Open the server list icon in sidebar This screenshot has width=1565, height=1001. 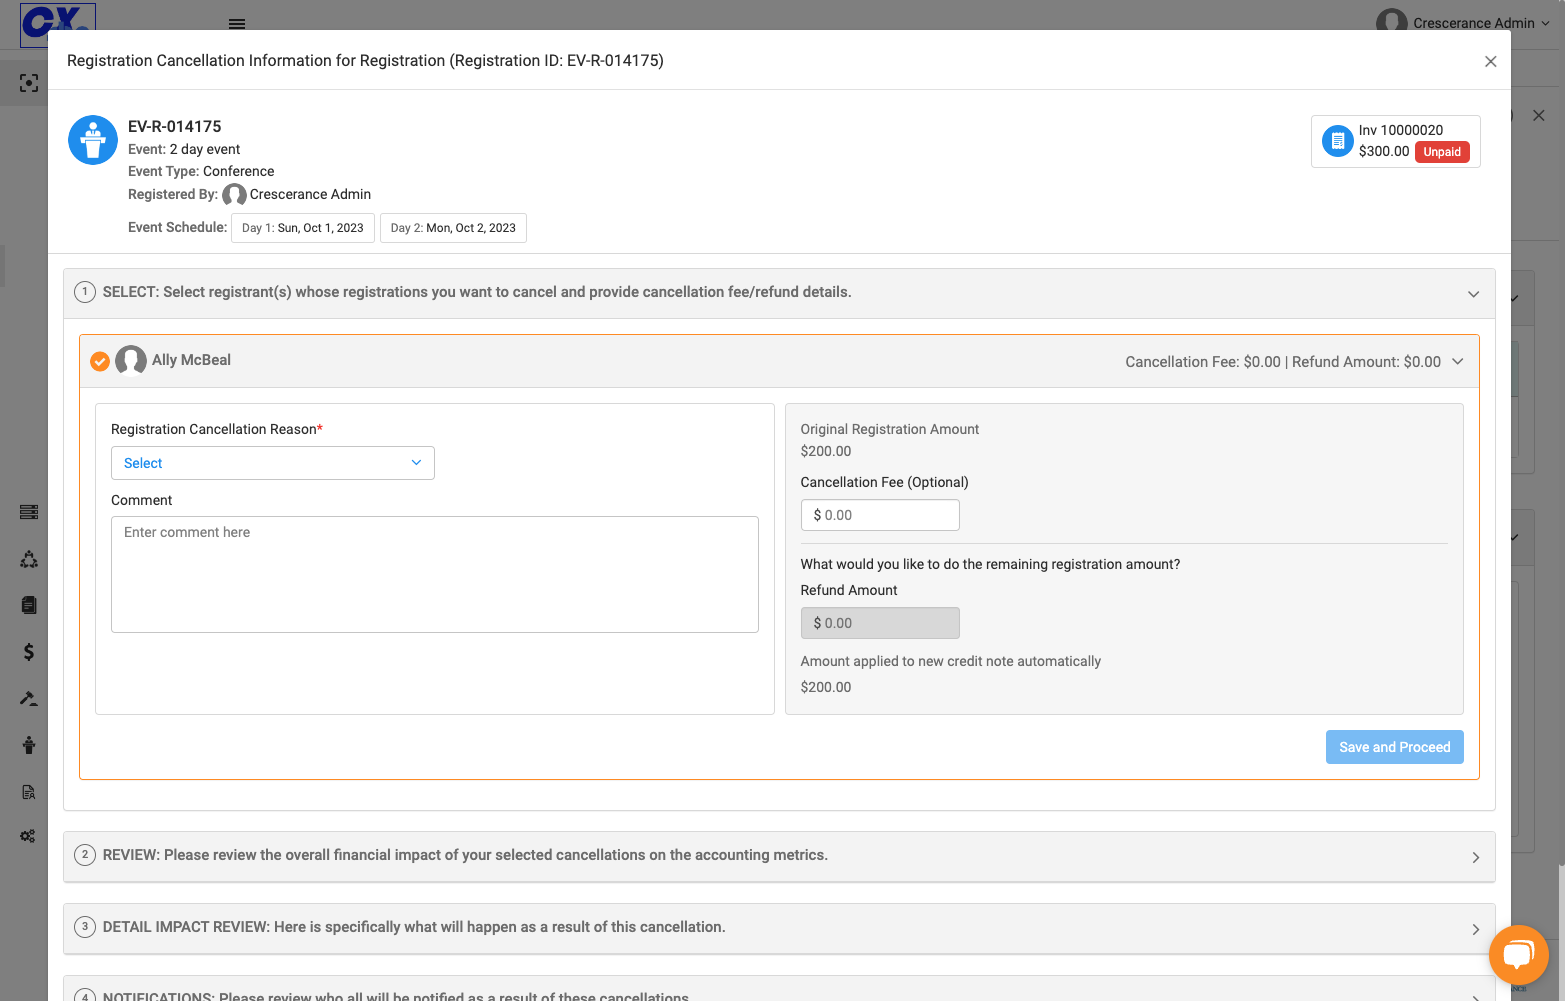point(29,512)
